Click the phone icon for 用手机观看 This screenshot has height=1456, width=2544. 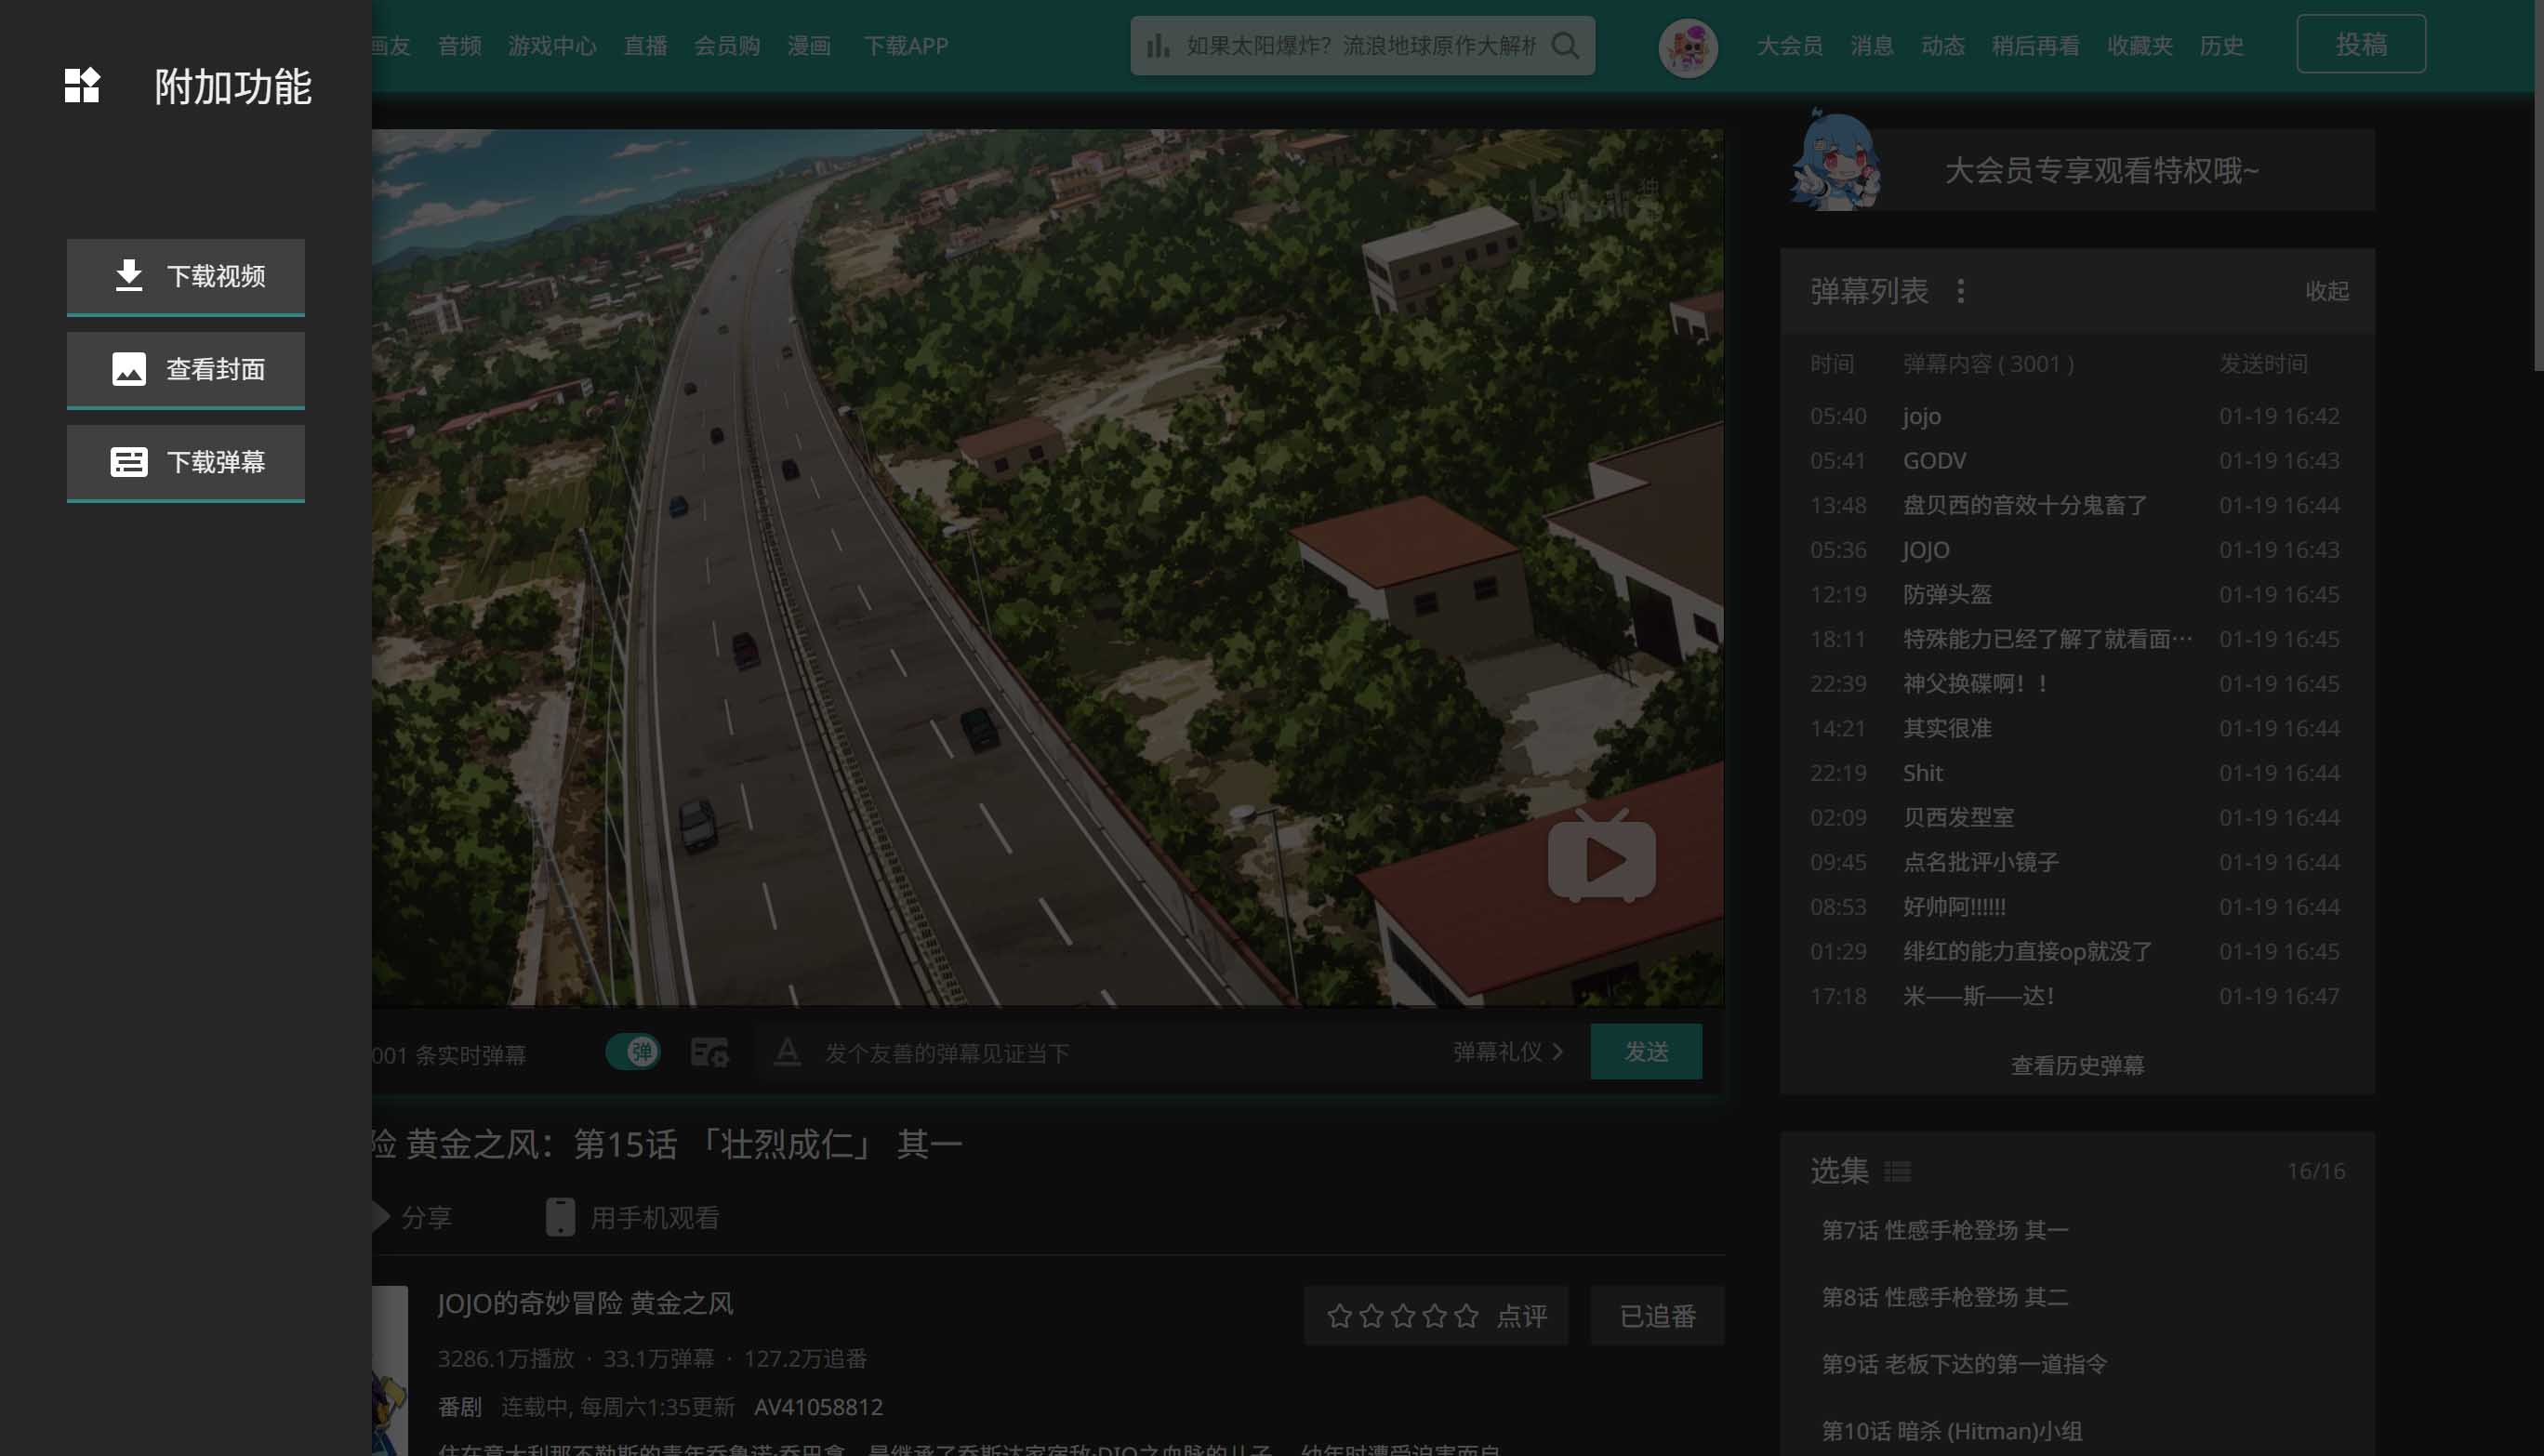point(560,1217)
